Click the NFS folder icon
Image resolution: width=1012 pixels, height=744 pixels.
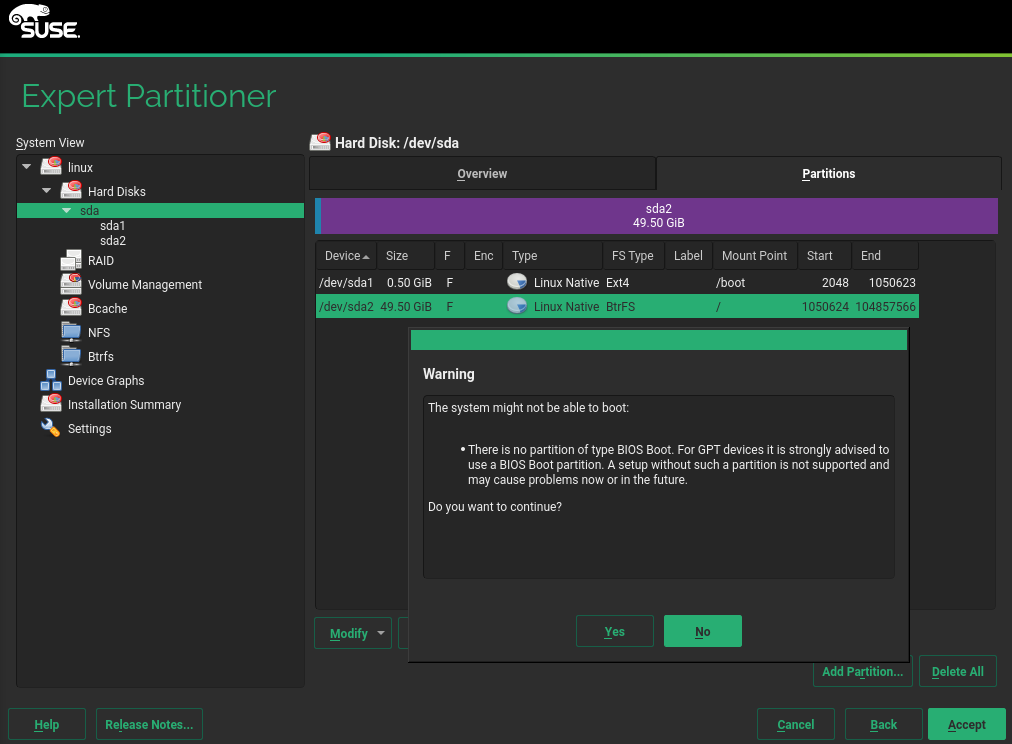pos(71,333)
